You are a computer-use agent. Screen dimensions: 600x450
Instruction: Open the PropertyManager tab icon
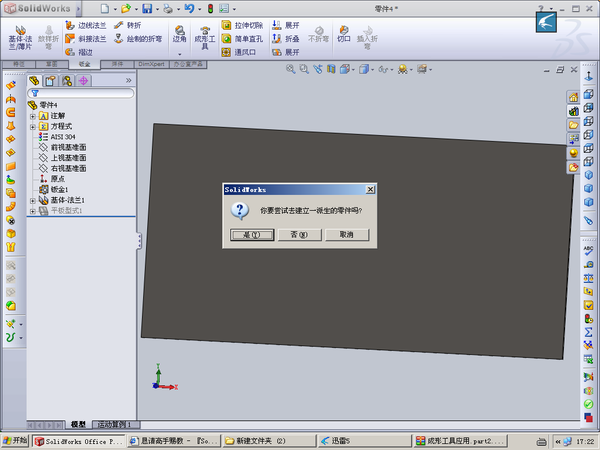[50, 81]
